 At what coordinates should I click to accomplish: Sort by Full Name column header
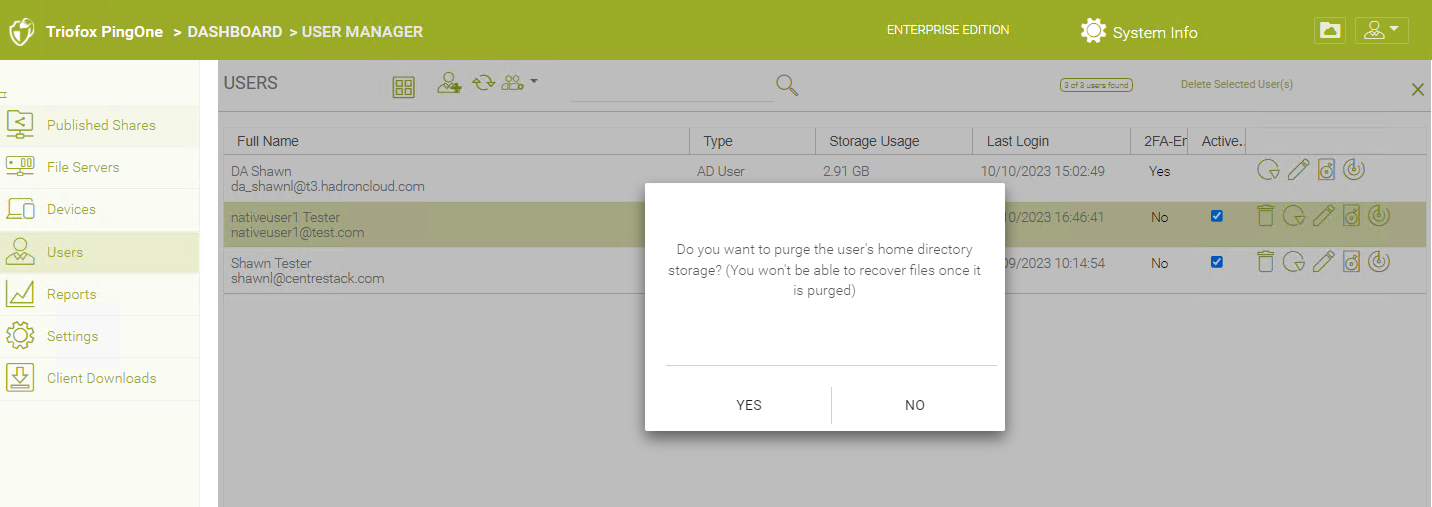pyautogui.click(x=457, y=141)
